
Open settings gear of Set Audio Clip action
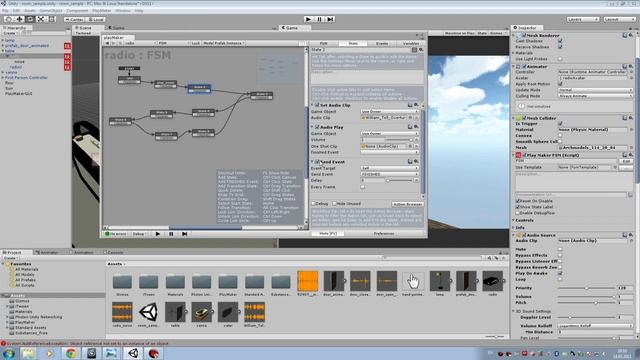click(x=416, y=105)
